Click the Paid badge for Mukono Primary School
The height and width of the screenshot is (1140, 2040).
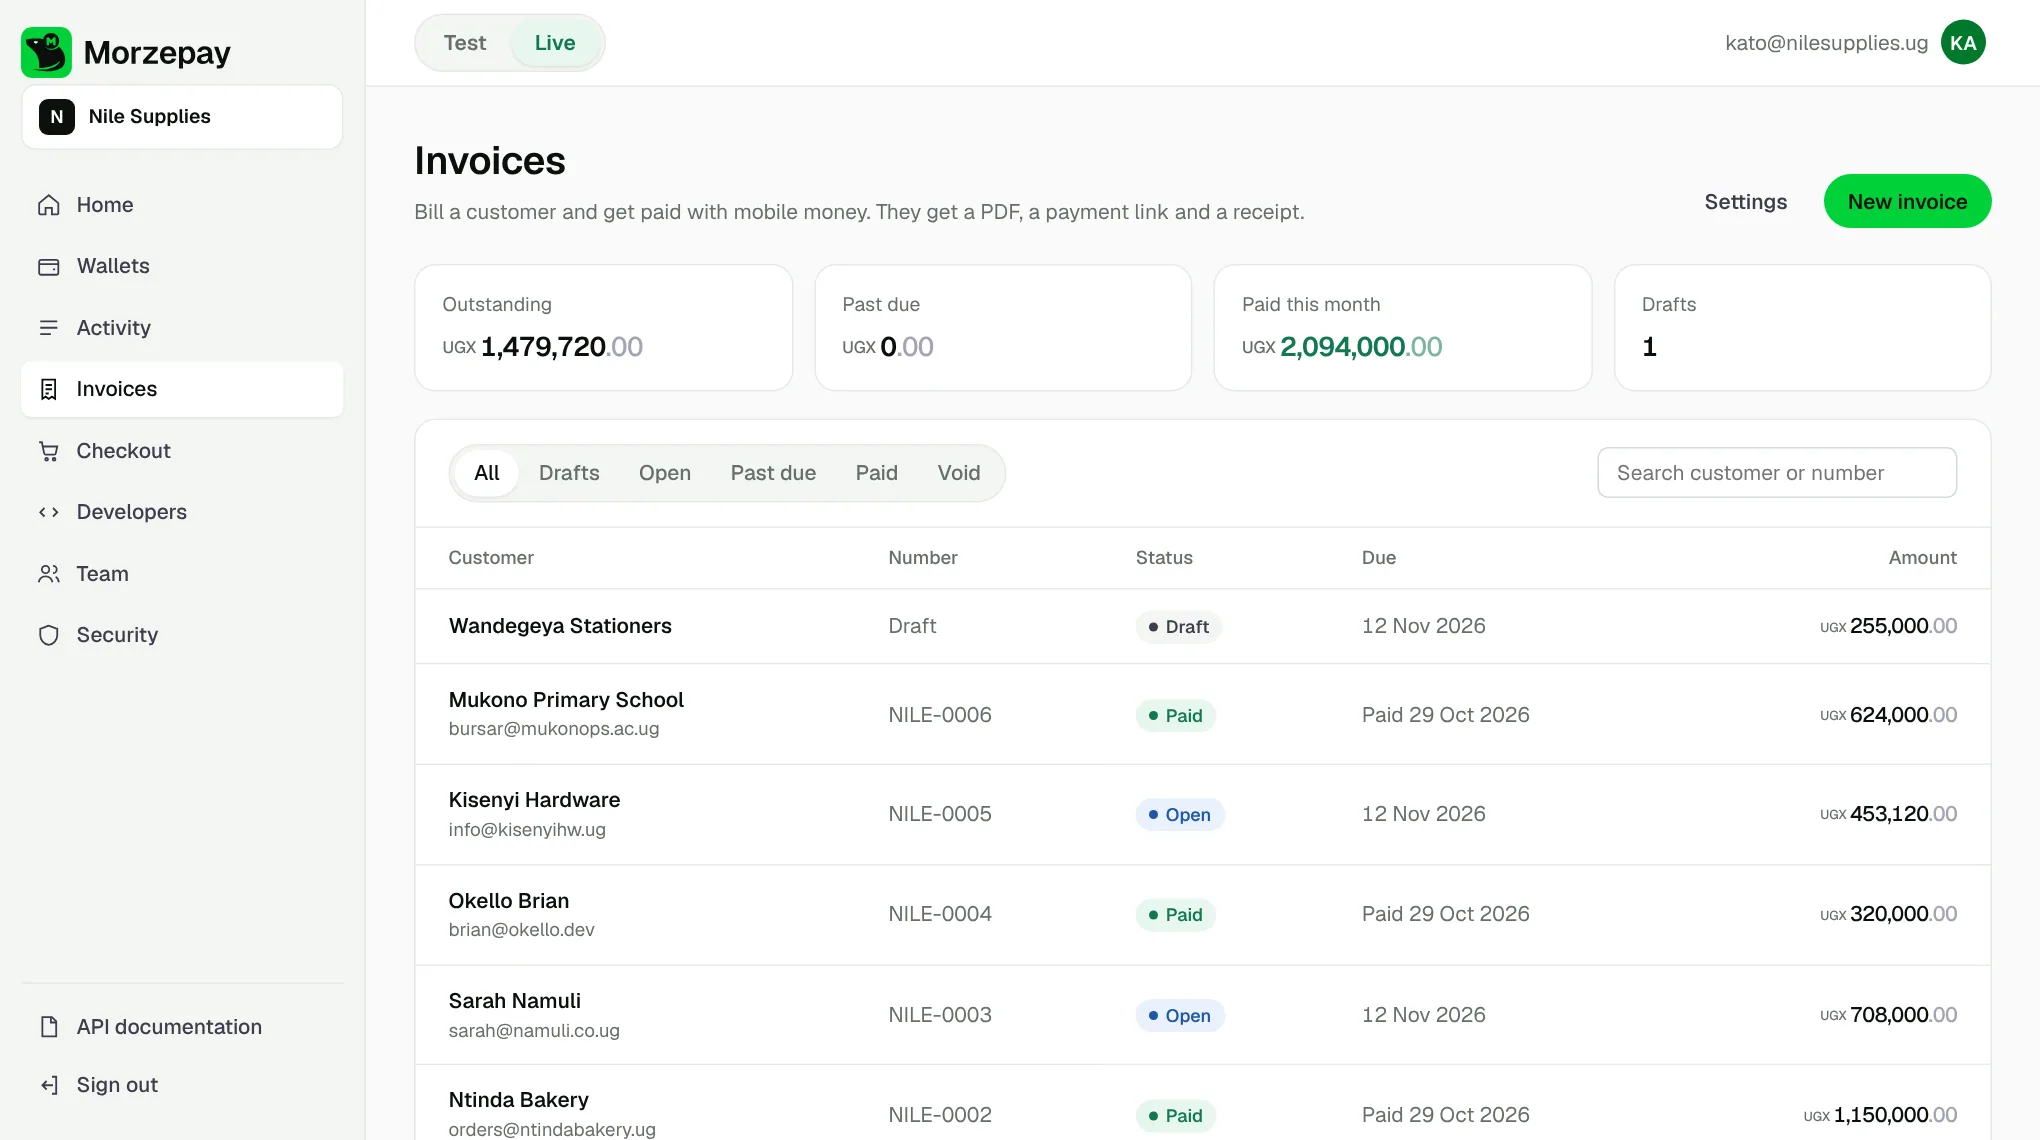click(1175, 716)
